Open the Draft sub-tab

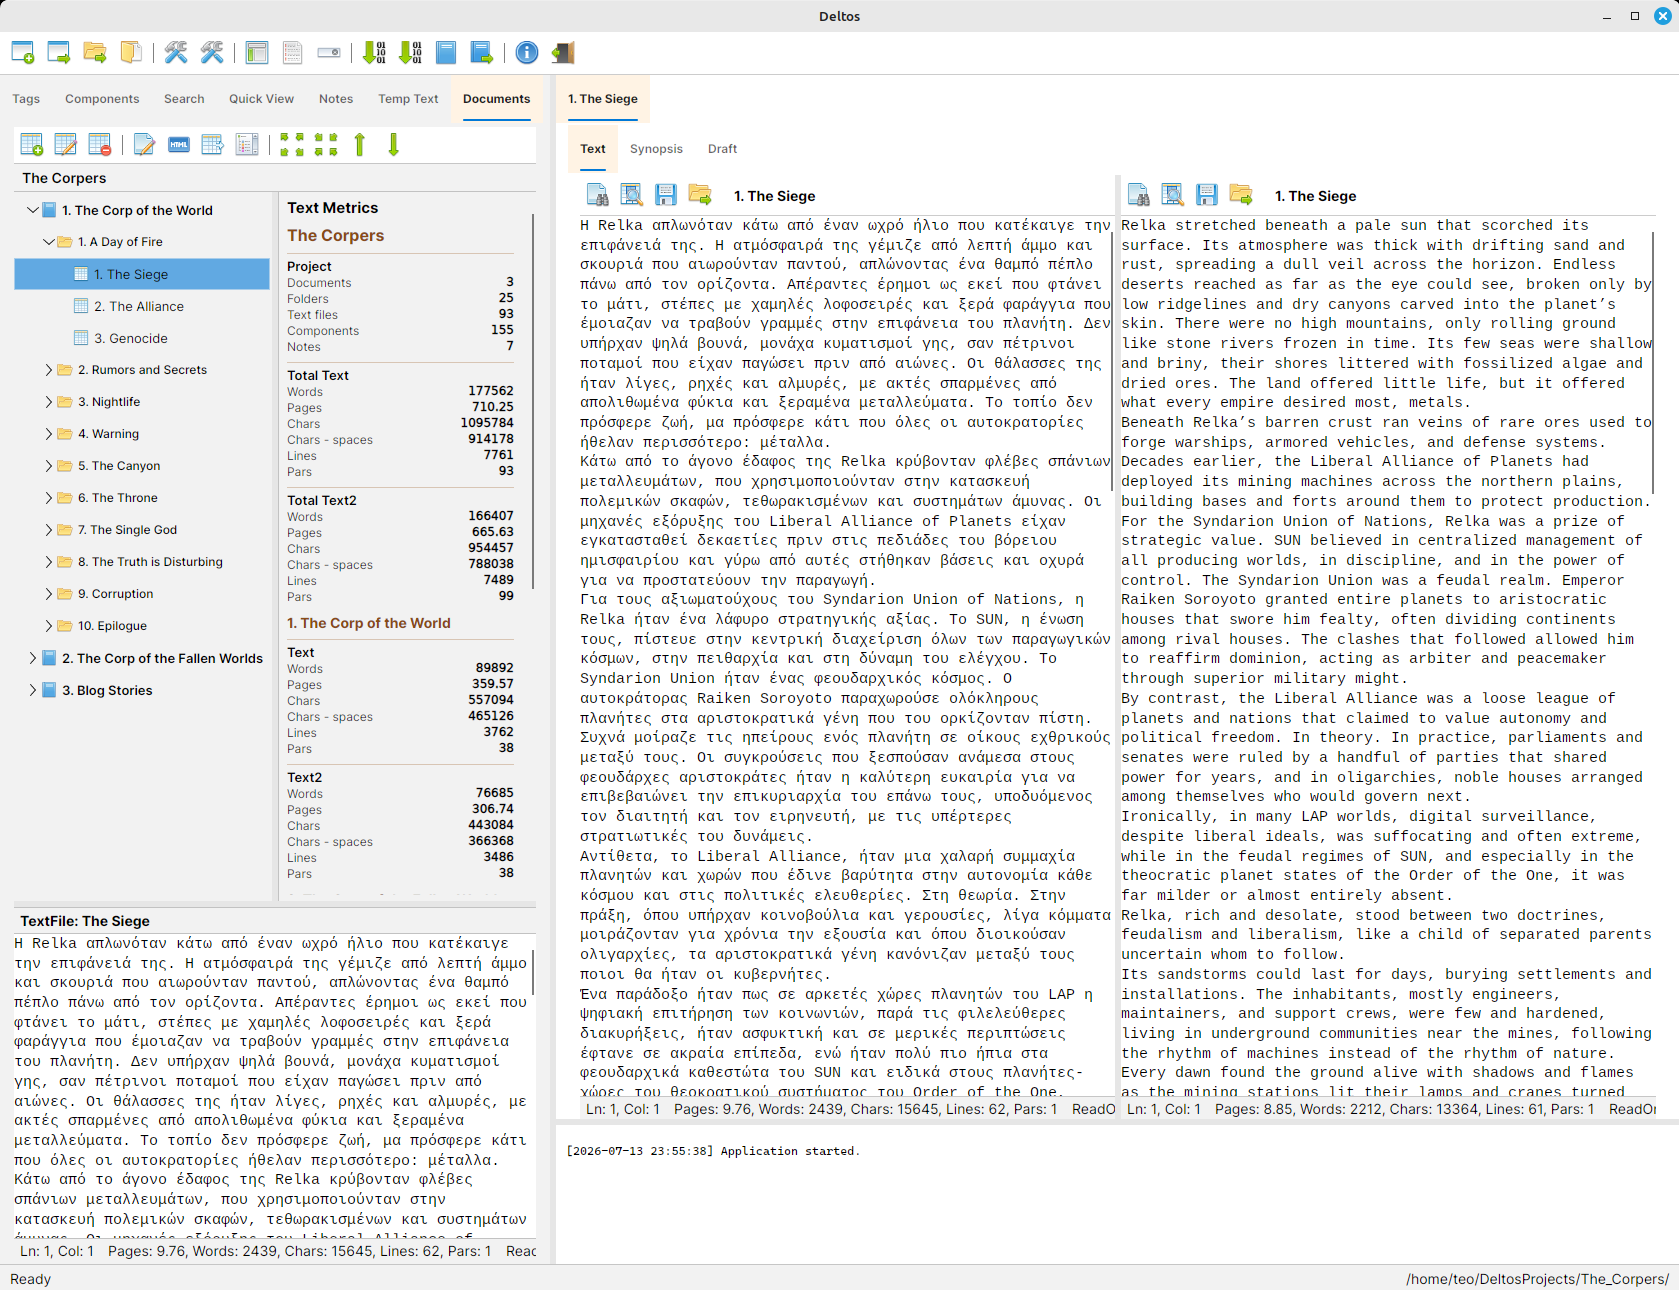pos(722,149)
